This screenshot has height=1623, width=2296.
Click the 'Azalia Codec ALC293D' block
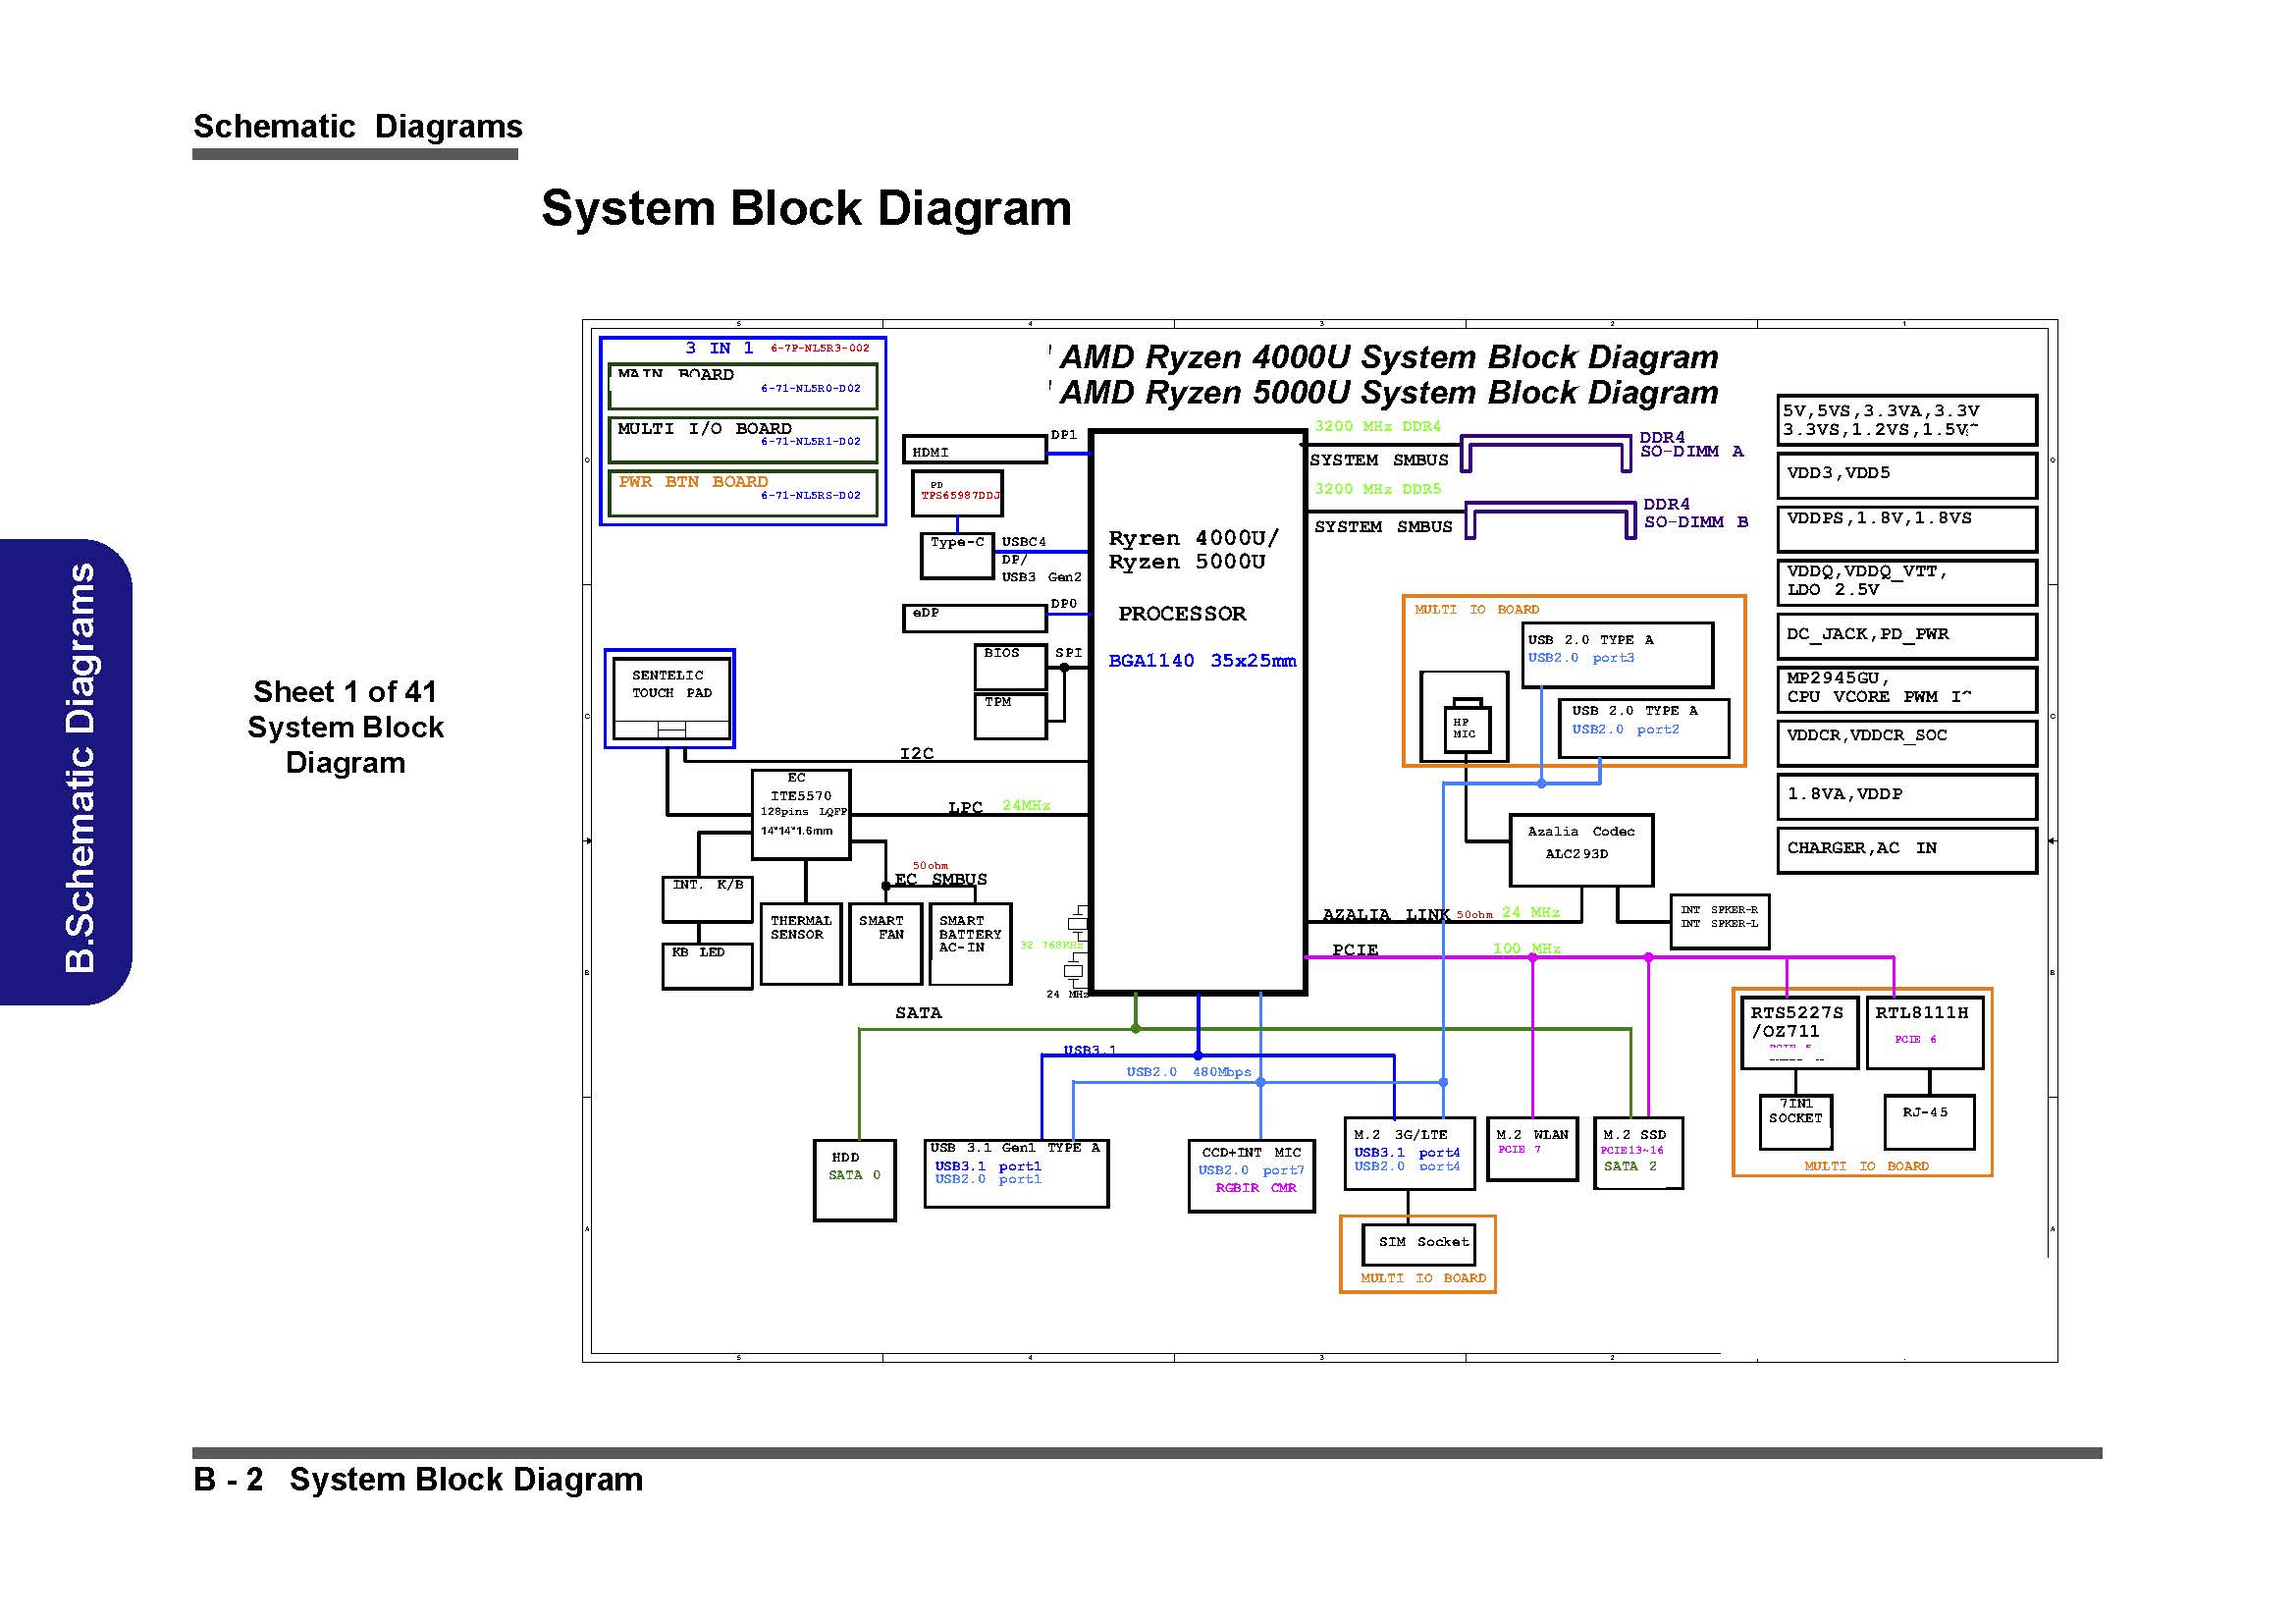point(1581,850)
